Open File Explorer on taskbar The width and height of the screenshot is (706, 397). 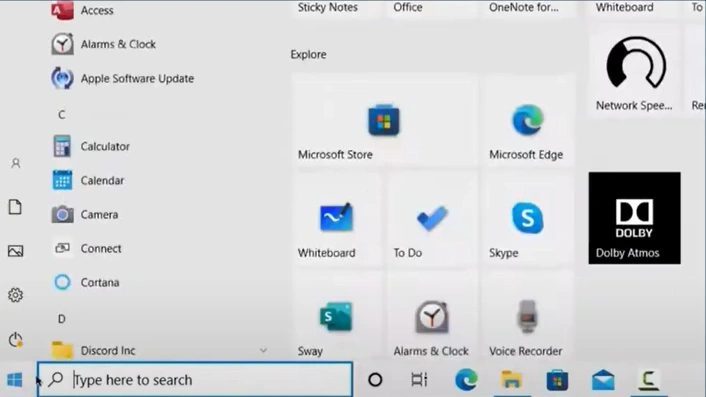pyautogui.click(x=511, y=380)
